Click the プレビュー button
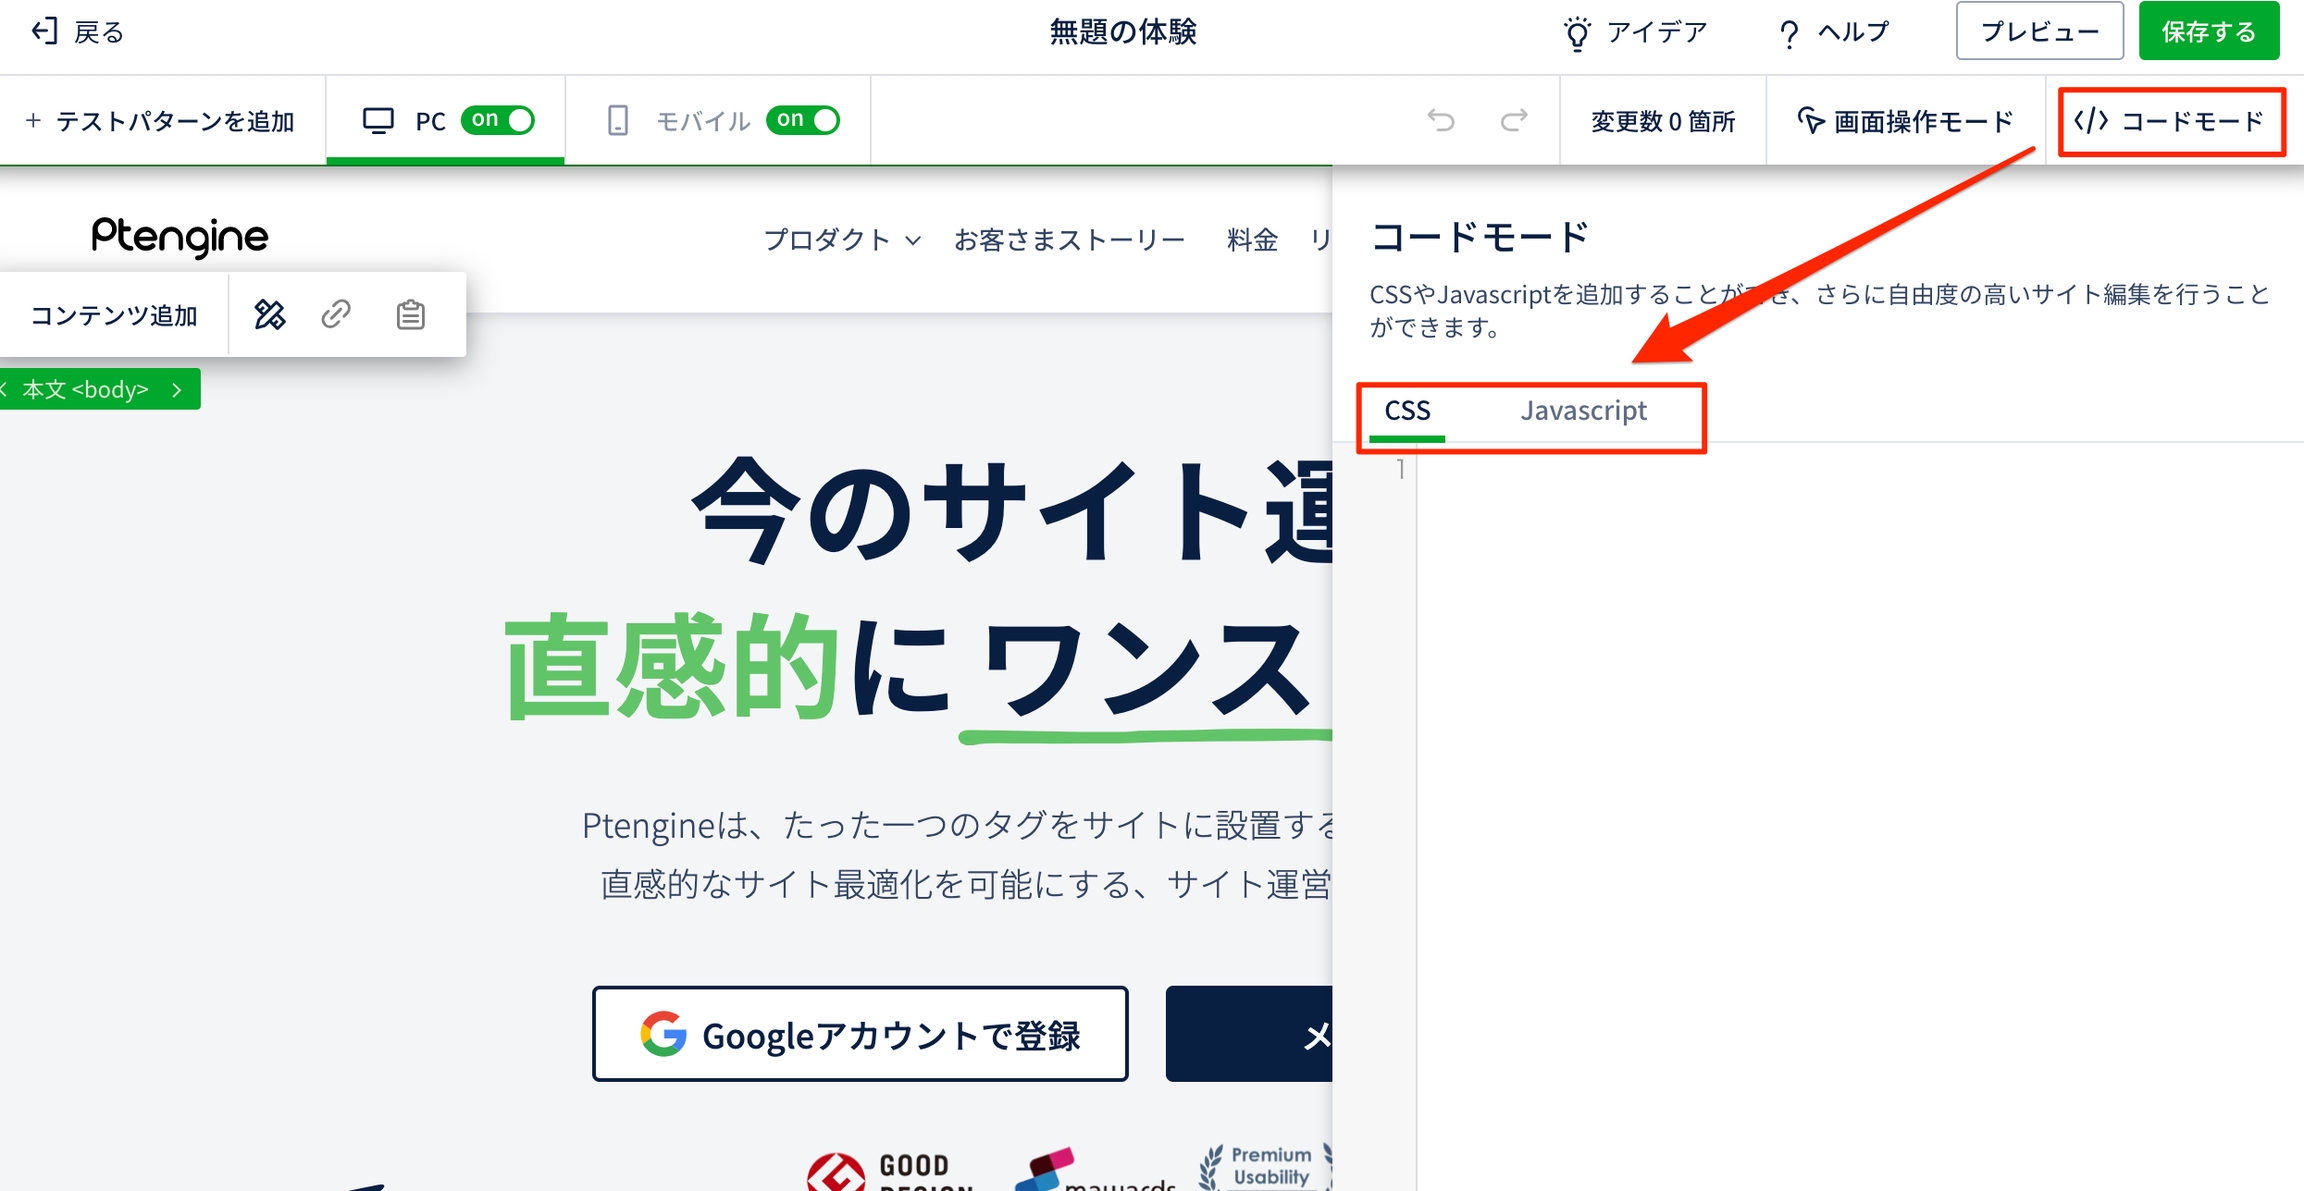 [2039, 32]
